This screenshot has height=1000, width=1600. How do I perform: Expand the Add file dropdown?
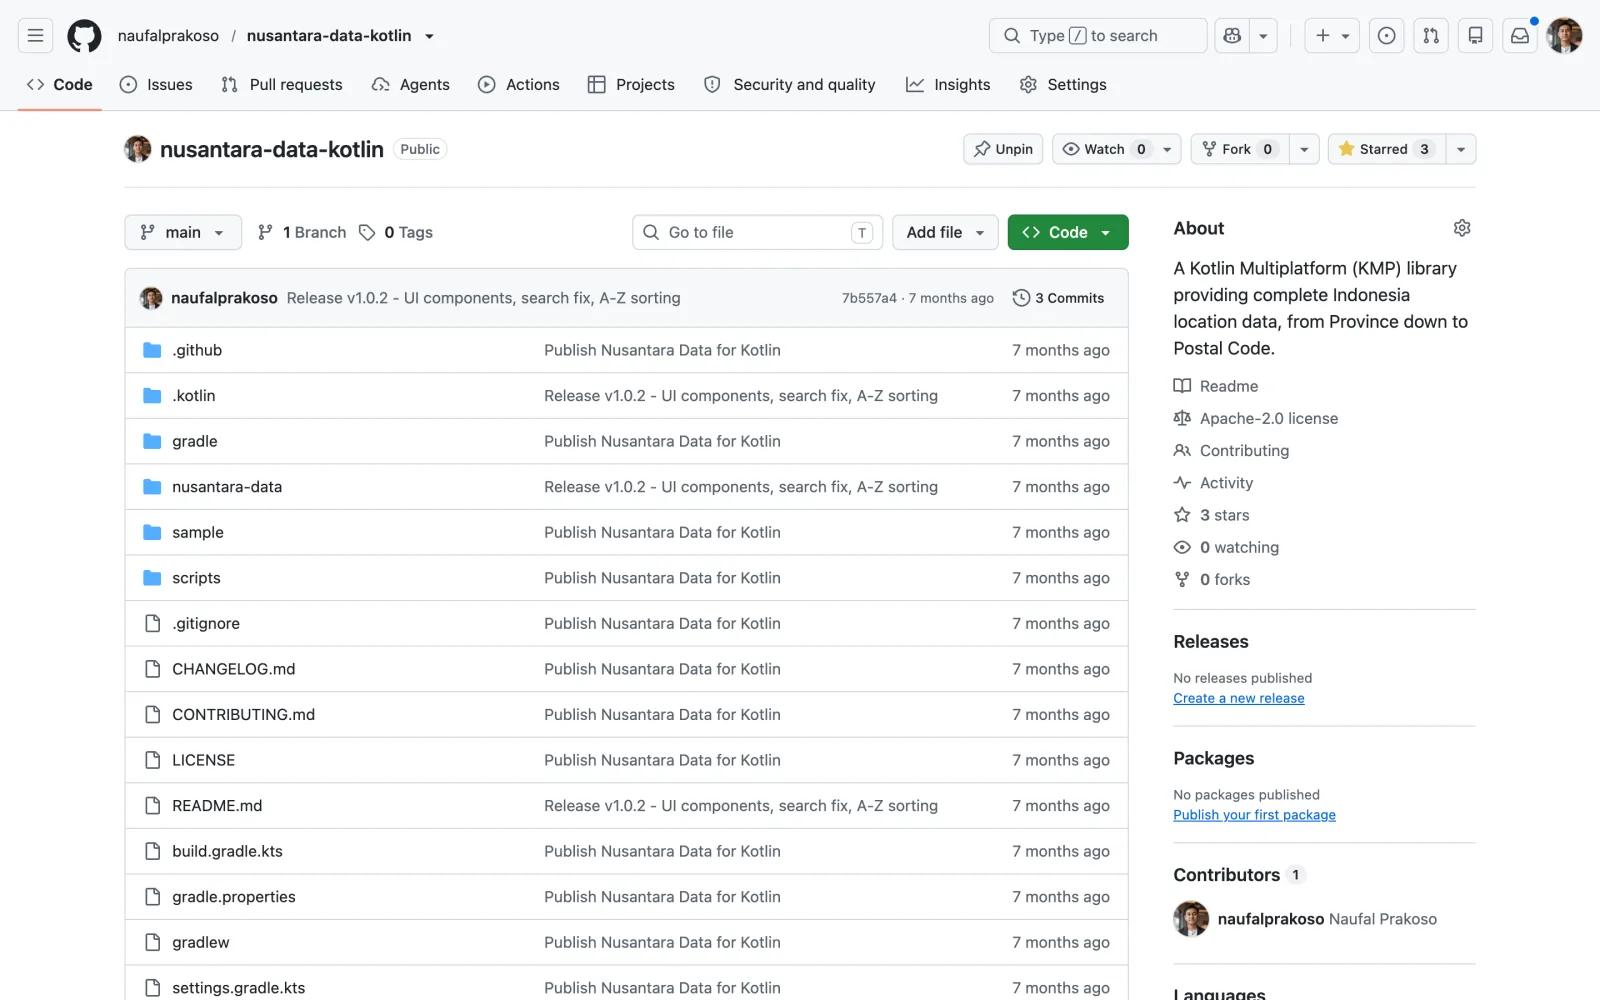(945, 232)
